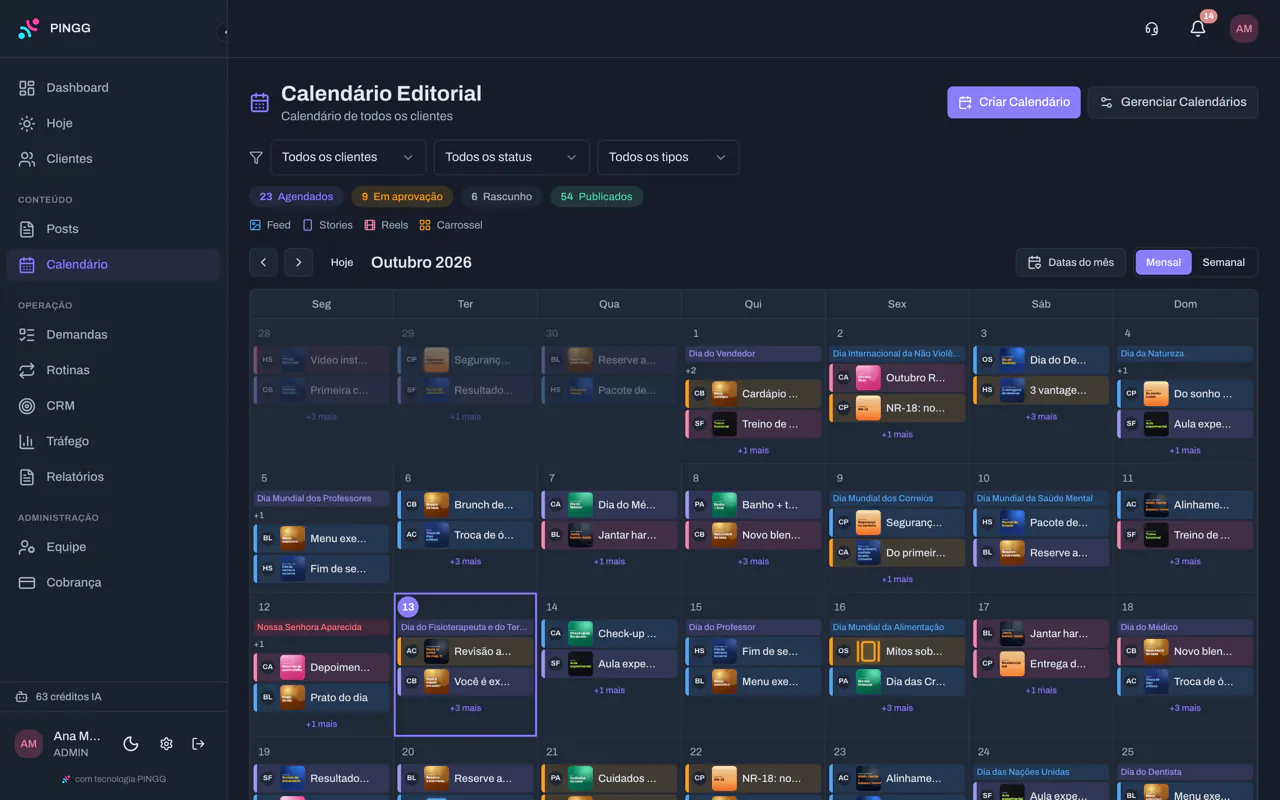Expand the Todos os clientes dropdown
This screenshot has height=800, width=1280.
[x=348, y=157]
